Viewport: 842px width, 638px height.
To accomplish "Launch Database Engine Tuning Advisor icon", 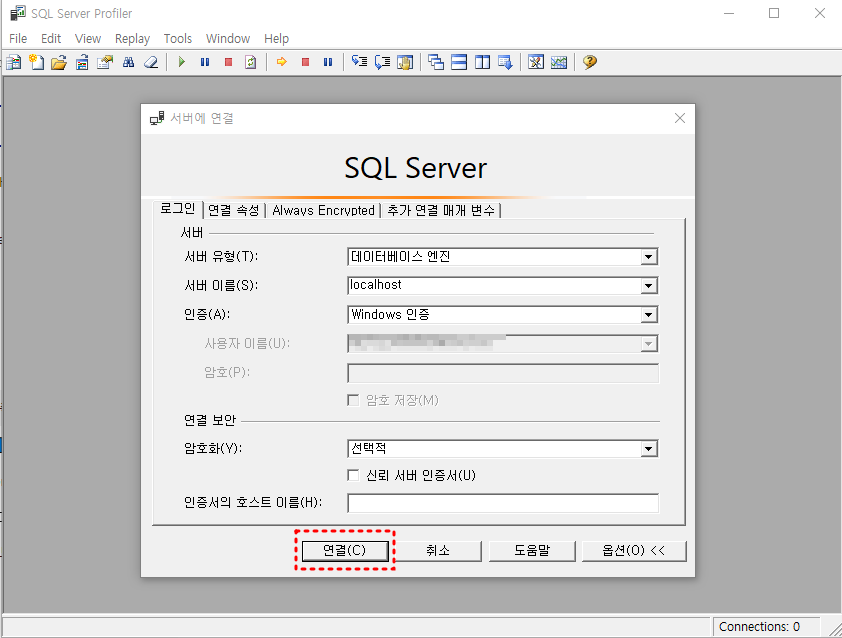I will coord(536,62).
